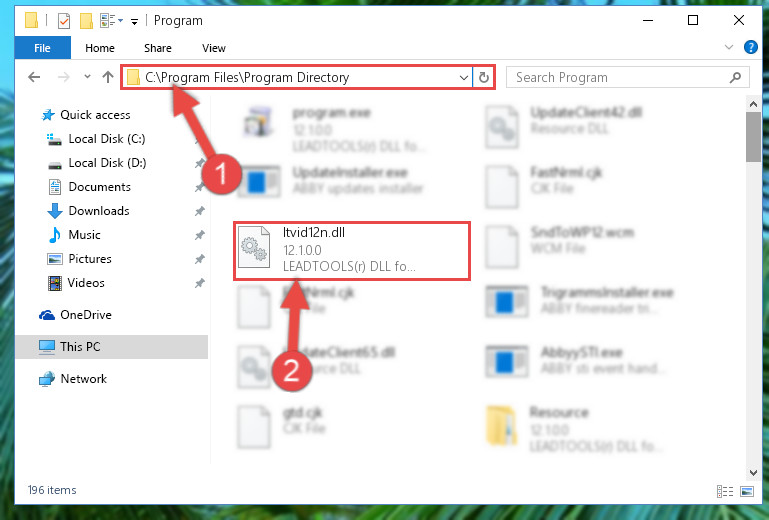Viewport: 769px width, 520px height.
Task: Open the File ribbon tab
Action: [43, 48]
